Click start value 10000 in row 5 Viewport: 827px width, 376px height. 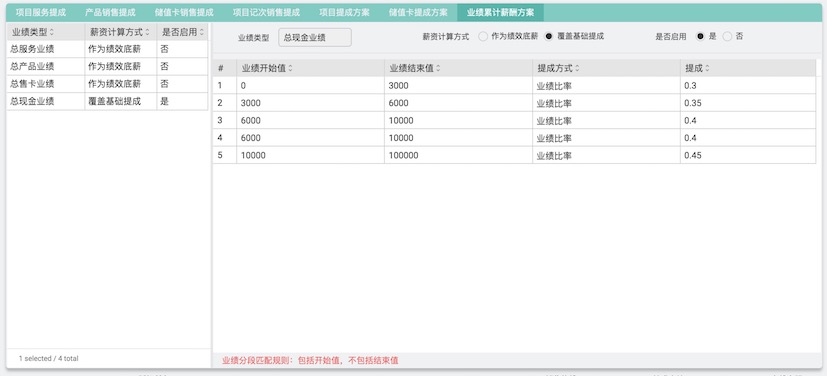310,156
